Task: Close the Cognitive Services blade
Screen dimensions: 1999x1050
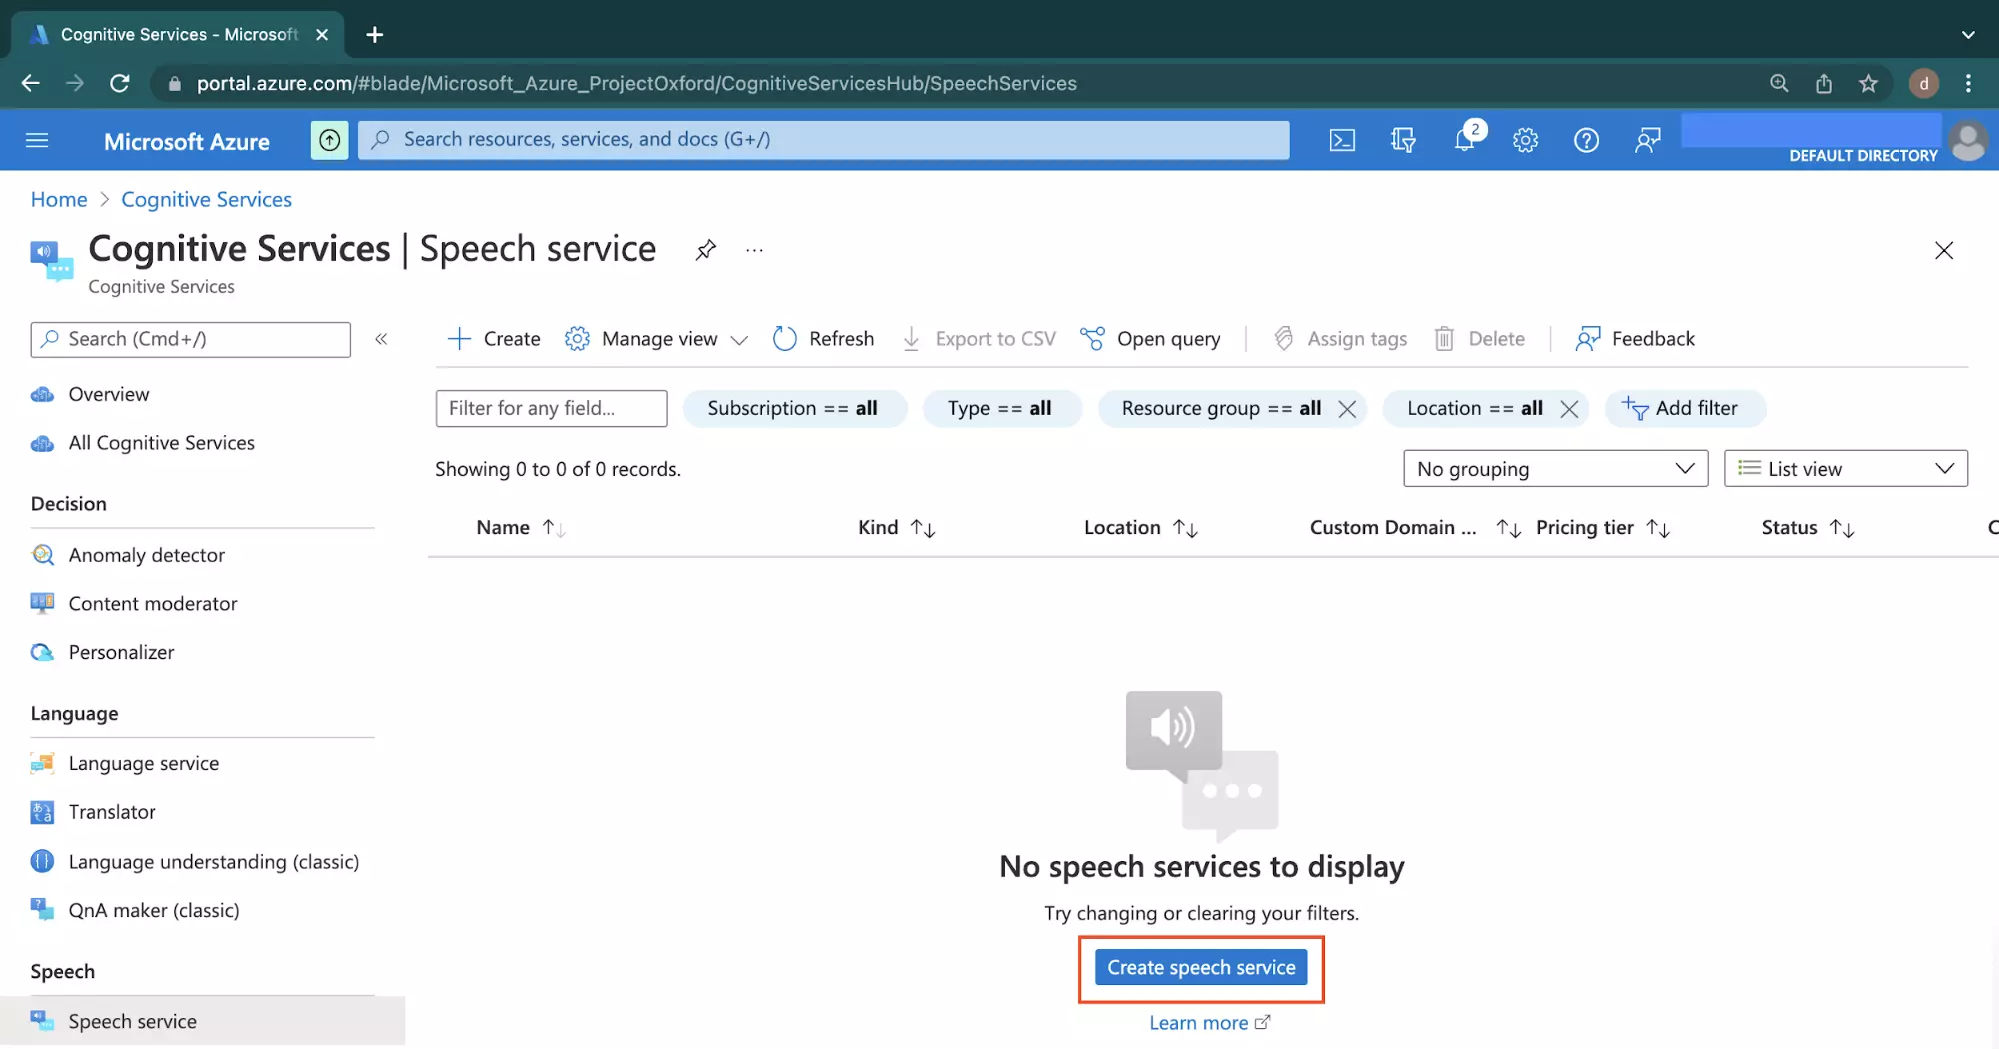Action: pyautogui.click(x=1943, y=250)
